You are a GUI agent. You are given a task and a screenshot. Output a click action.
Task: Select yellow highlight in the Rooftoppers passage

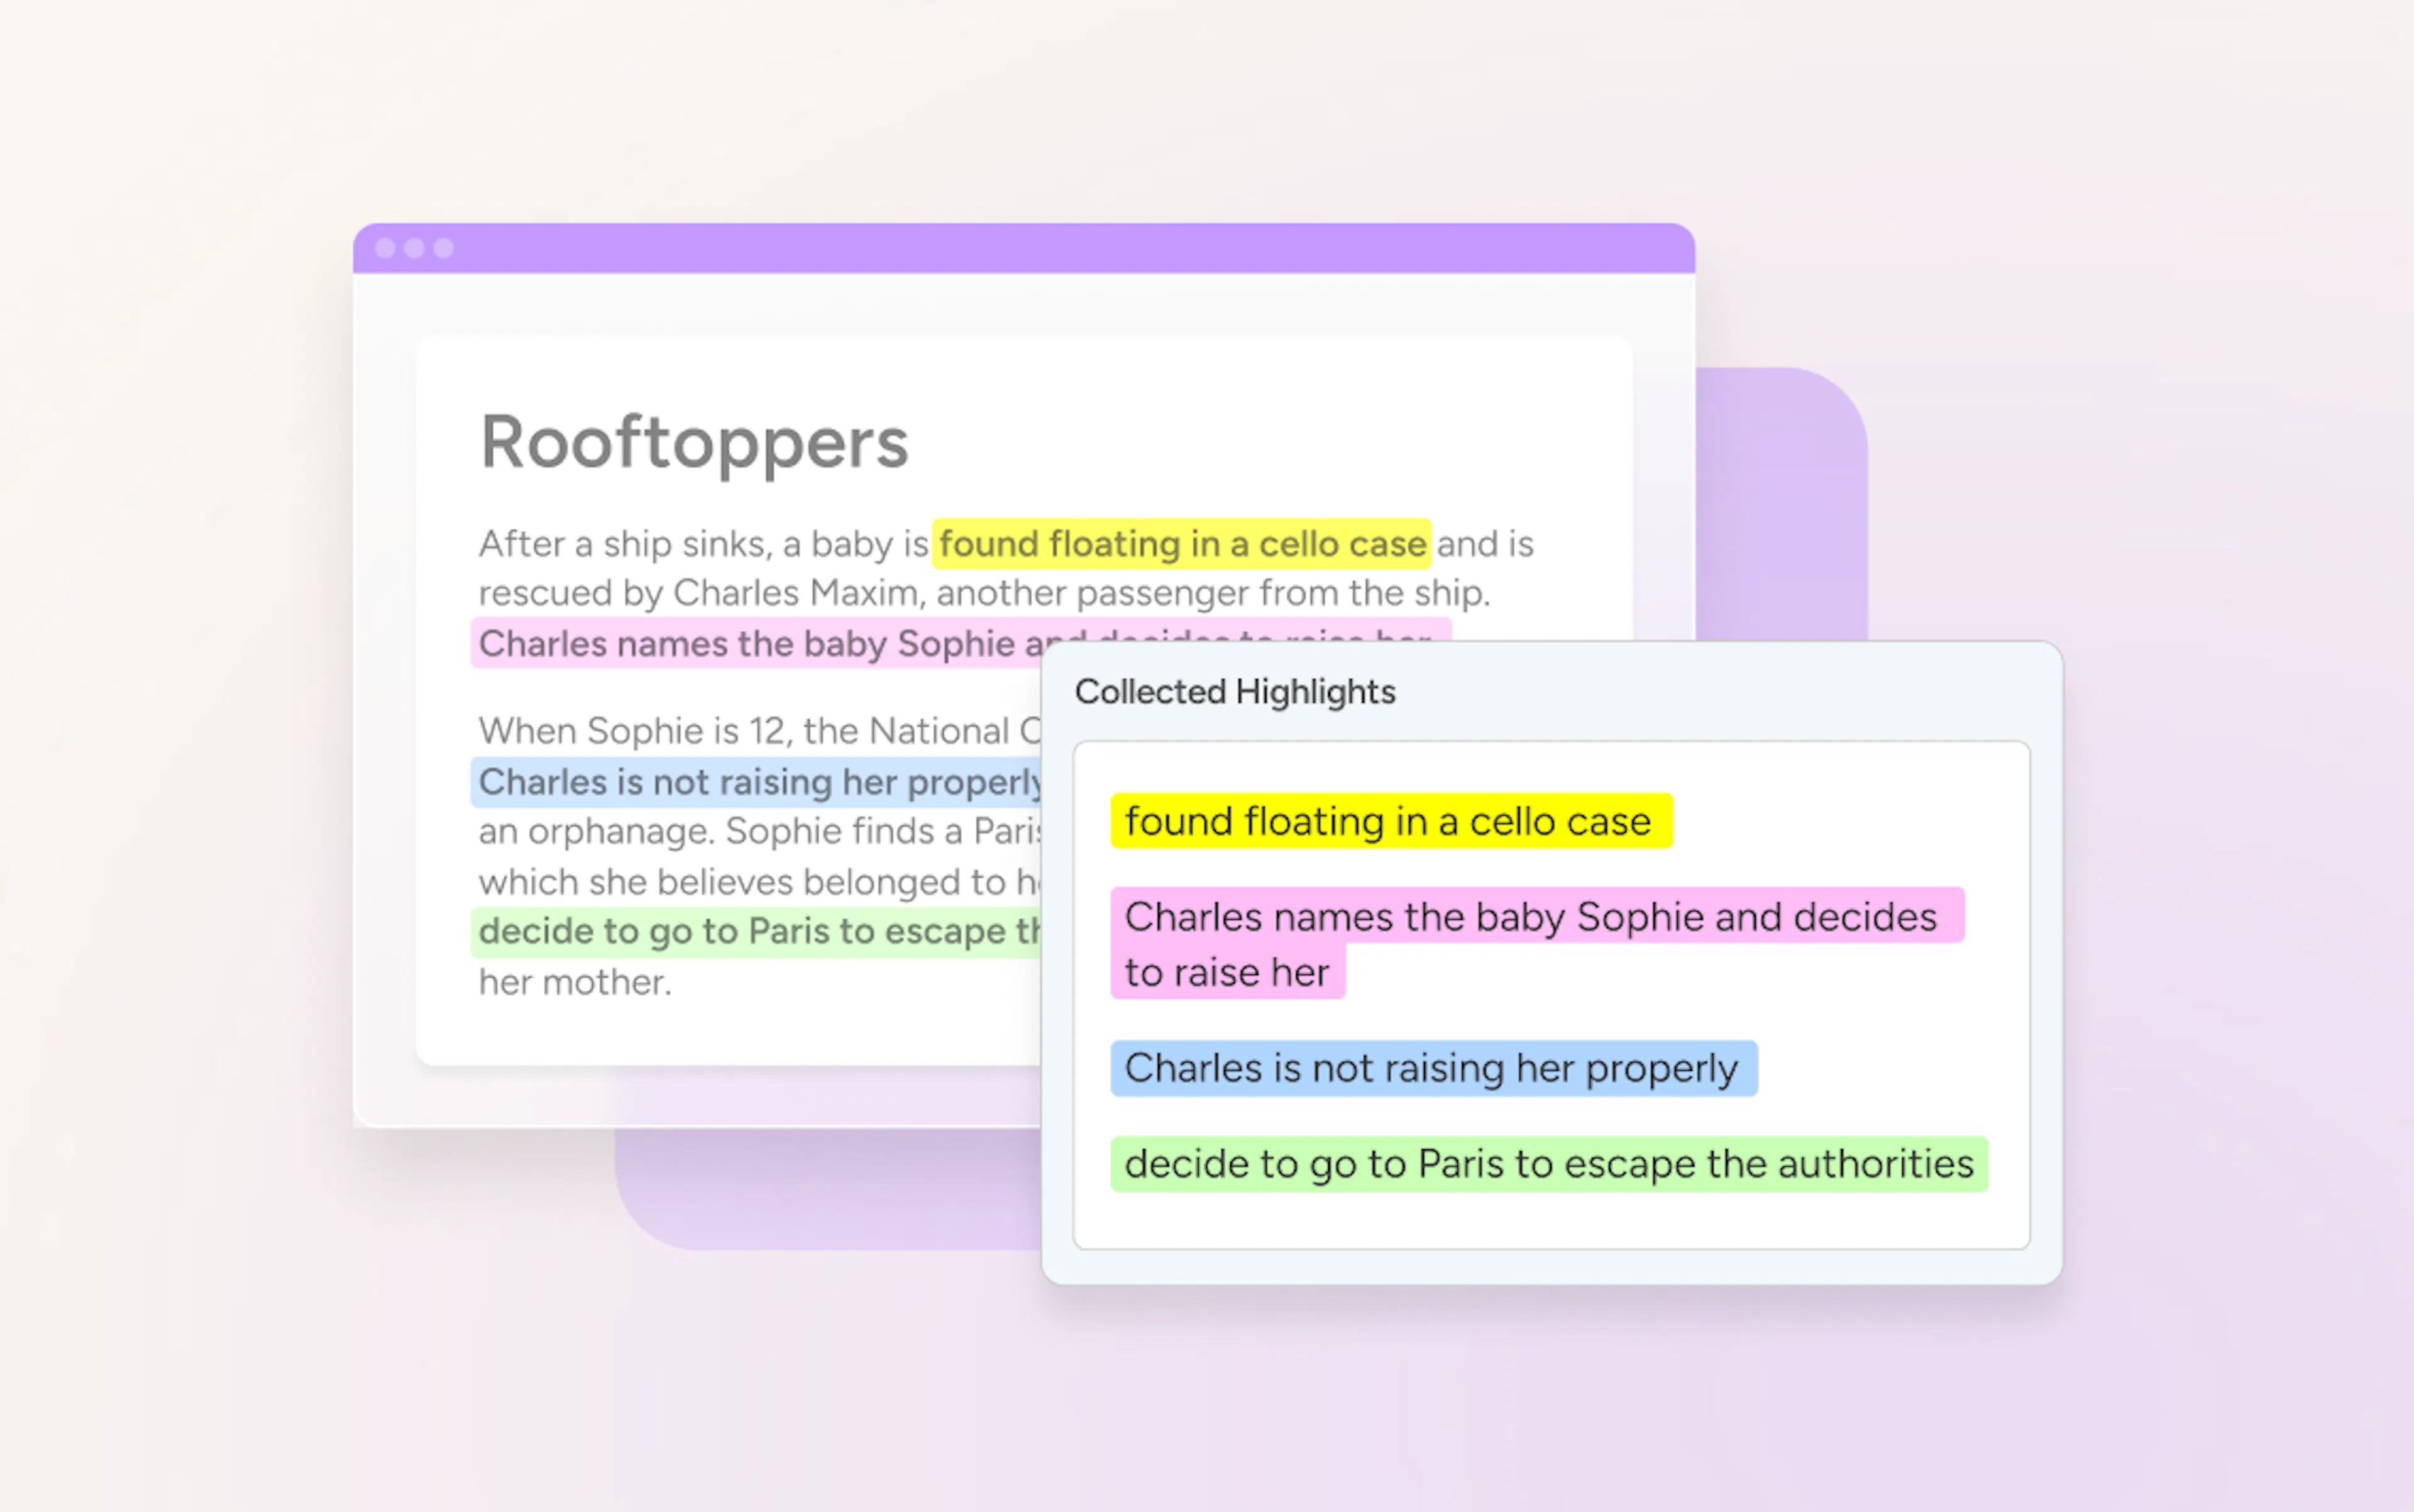(1181, 544)
